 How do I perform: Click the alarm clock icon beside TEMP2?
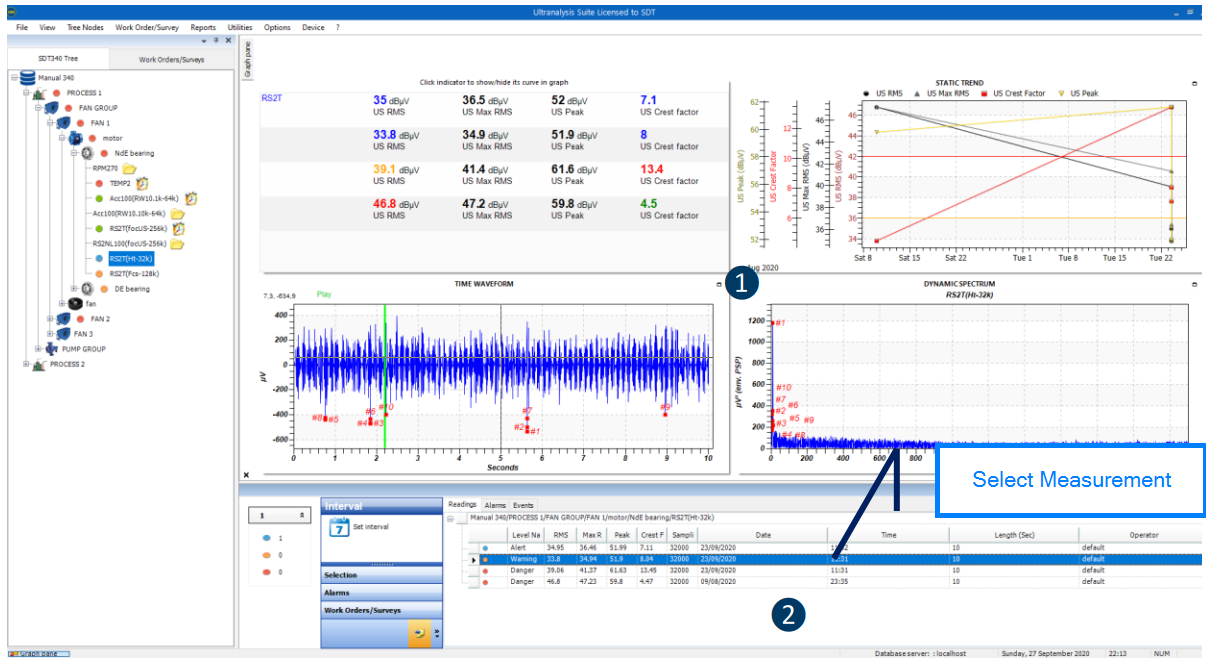pos(142,183)
